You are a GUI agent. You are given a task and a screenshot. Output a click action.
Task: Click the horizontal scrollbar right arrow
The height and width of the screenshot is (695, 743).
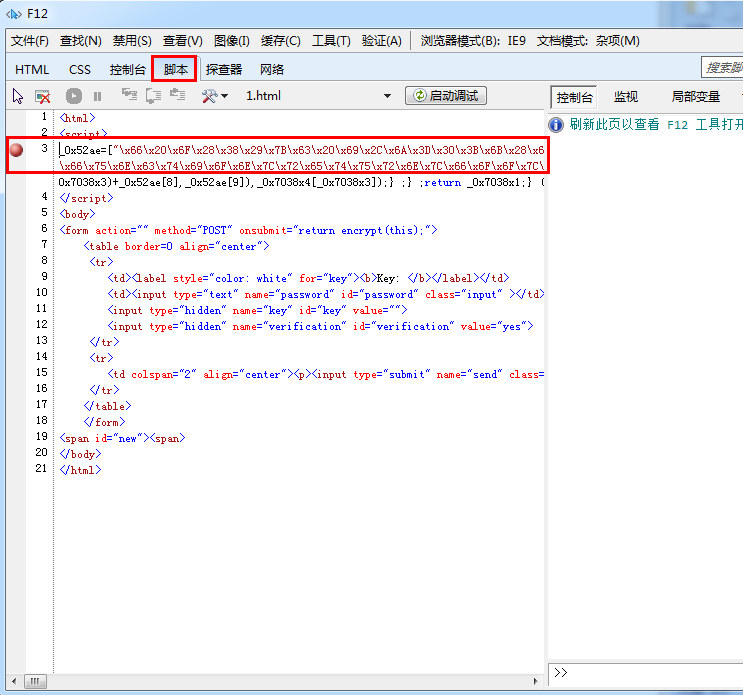click(x=535, y=681)
